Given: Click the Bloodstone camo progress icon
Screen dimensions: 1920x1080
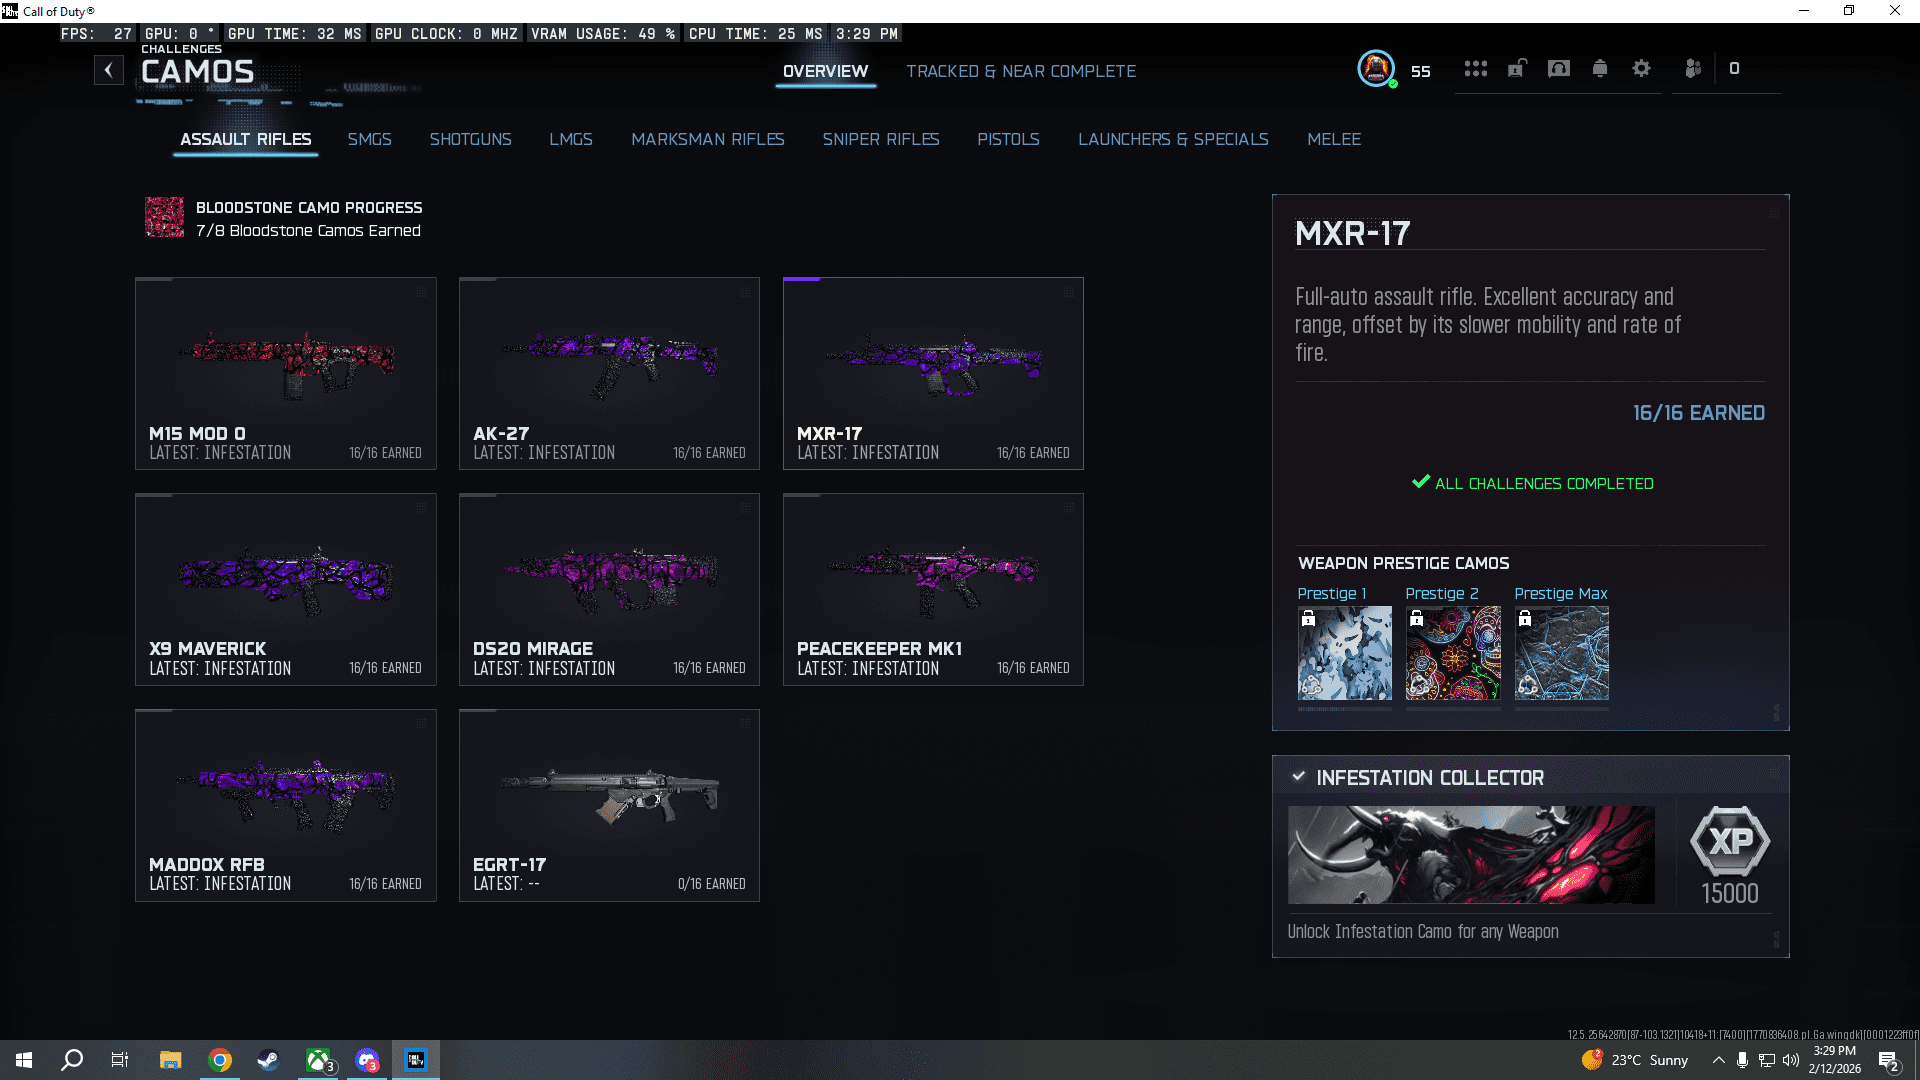Looking at the screenshot, I should point(165,217).
